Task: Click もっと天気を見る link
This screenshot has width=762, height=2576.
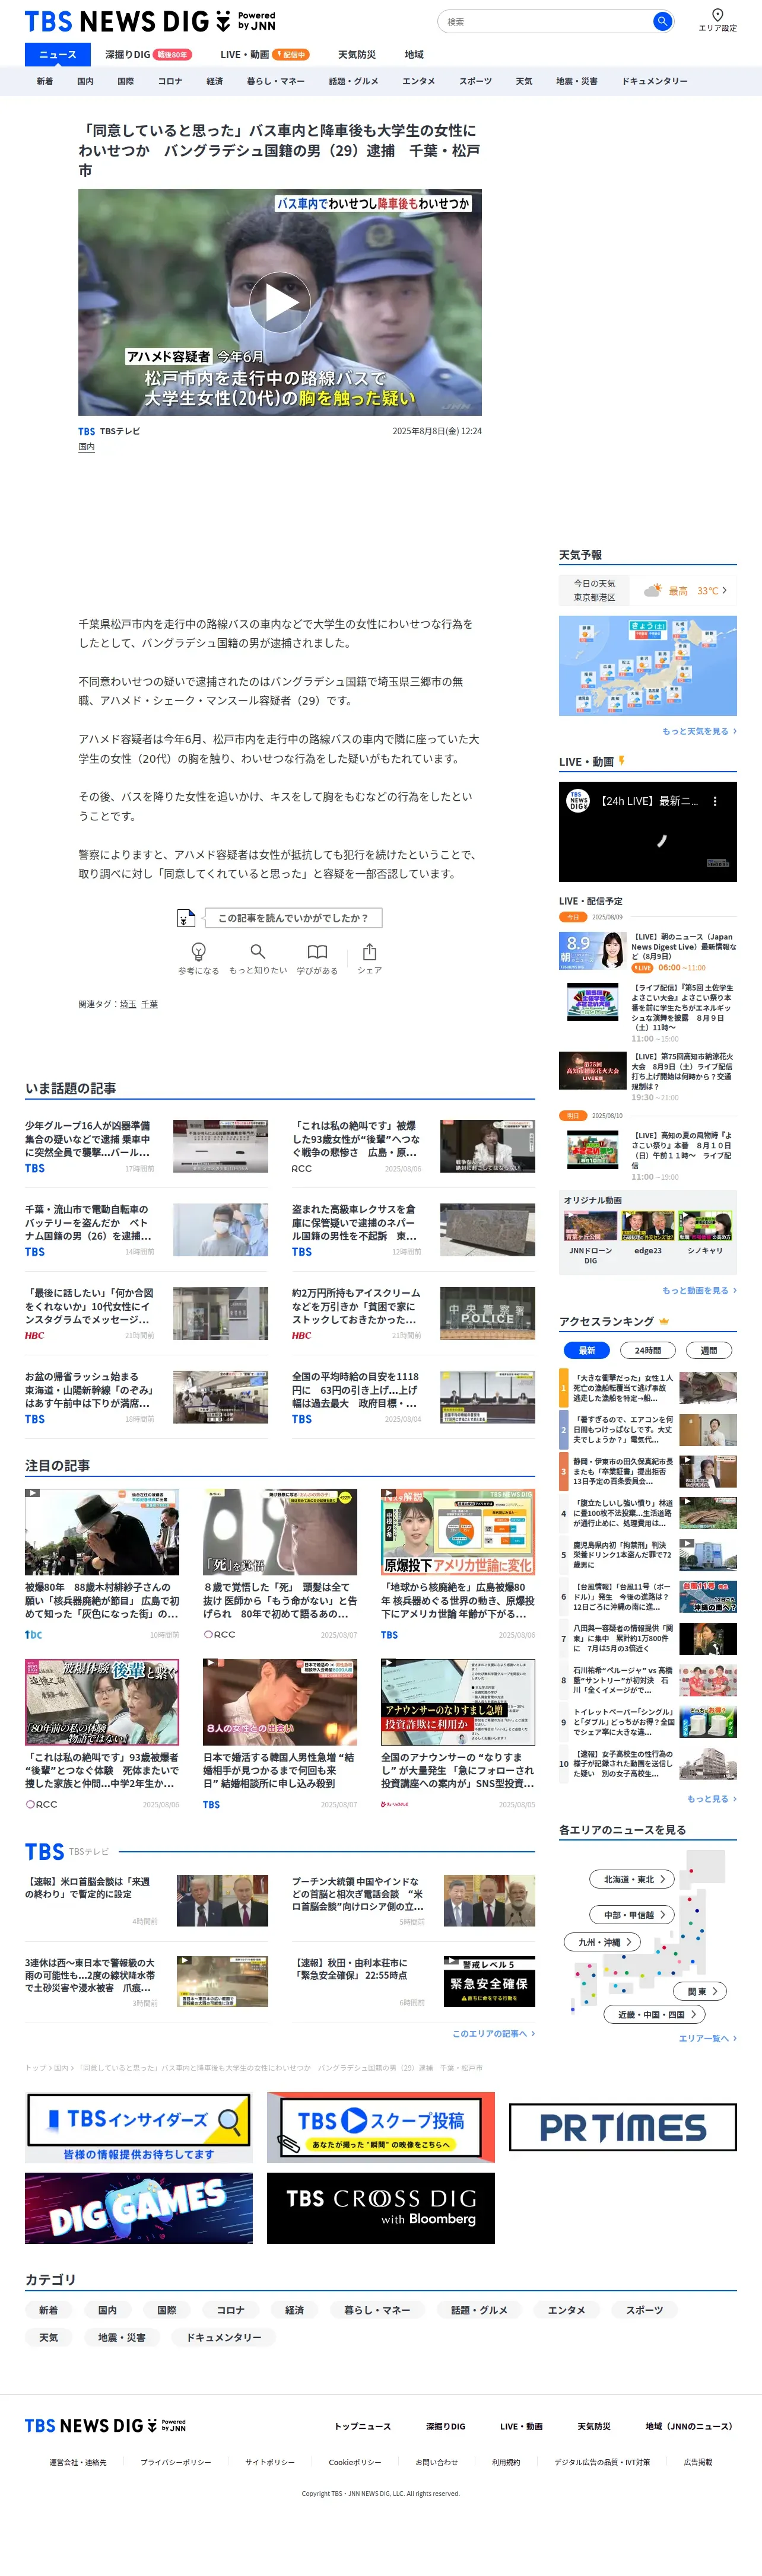Action: click(x=699, y=731)
